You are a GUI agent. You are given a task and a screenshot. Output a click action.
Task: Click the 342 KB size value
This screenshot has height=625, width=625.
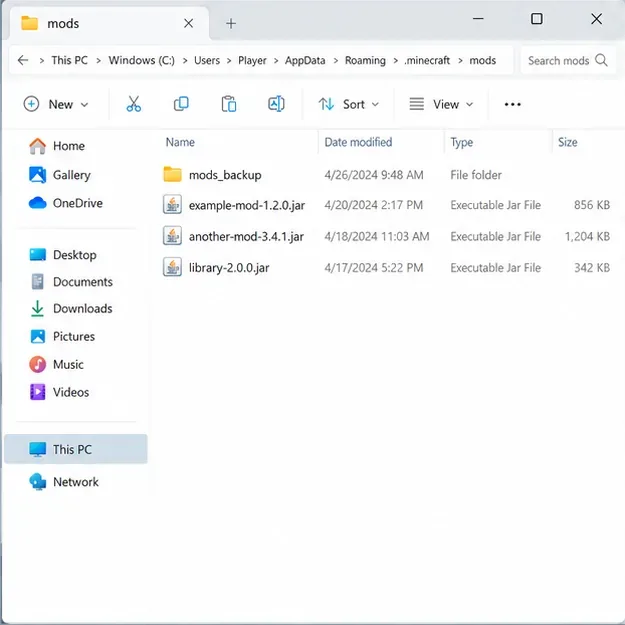(592, 267)
